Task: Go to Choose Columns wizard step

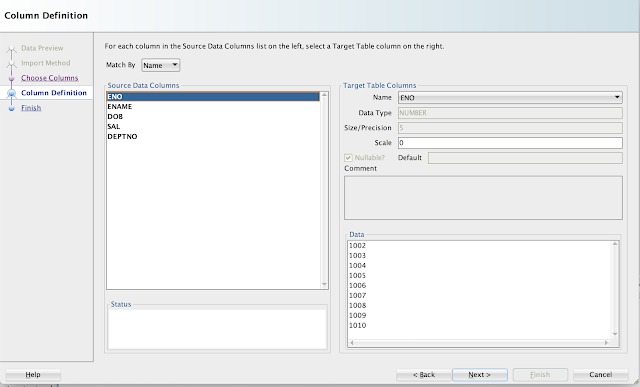Action: coord(49,78)
